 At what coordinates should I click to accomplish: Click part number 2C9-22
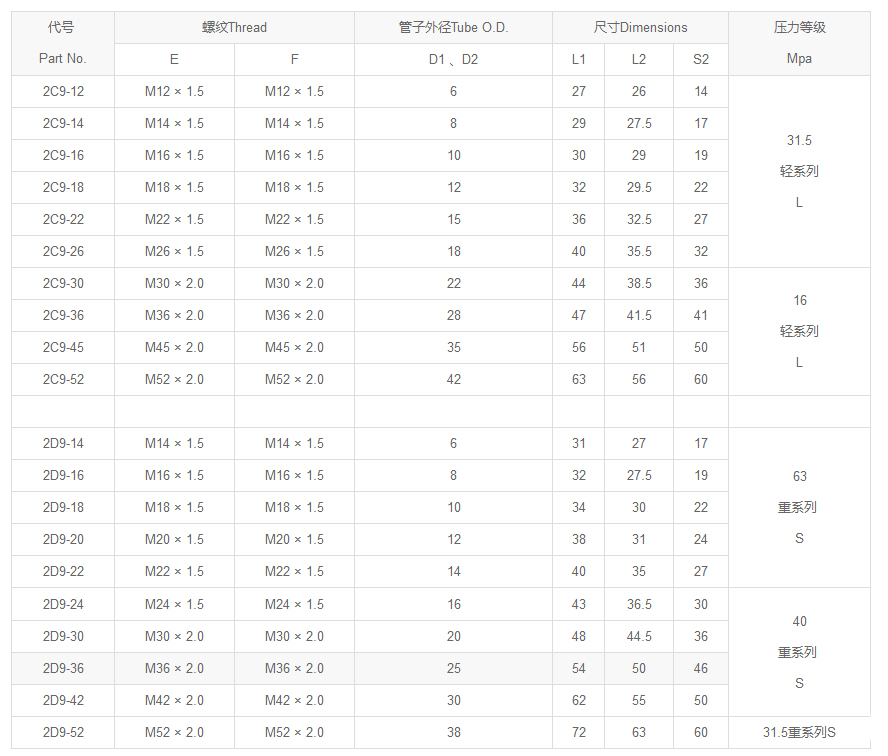tap(63, 220)
